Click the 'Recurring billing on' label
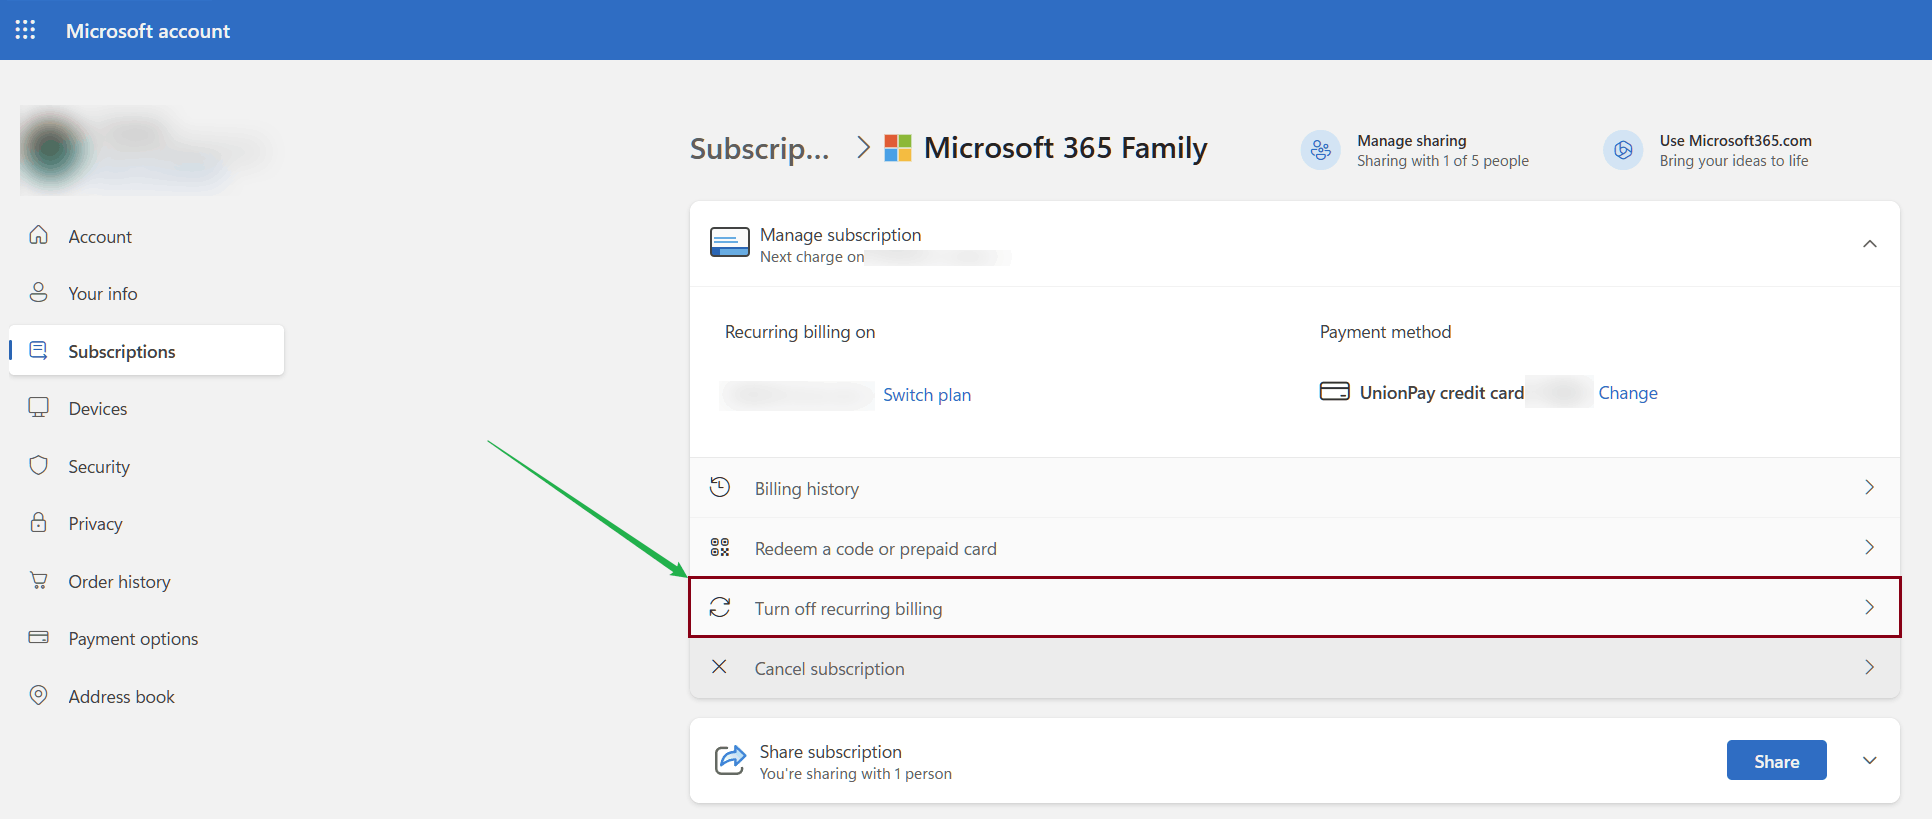The image size is (1932, 819). [x=800, y=332]
